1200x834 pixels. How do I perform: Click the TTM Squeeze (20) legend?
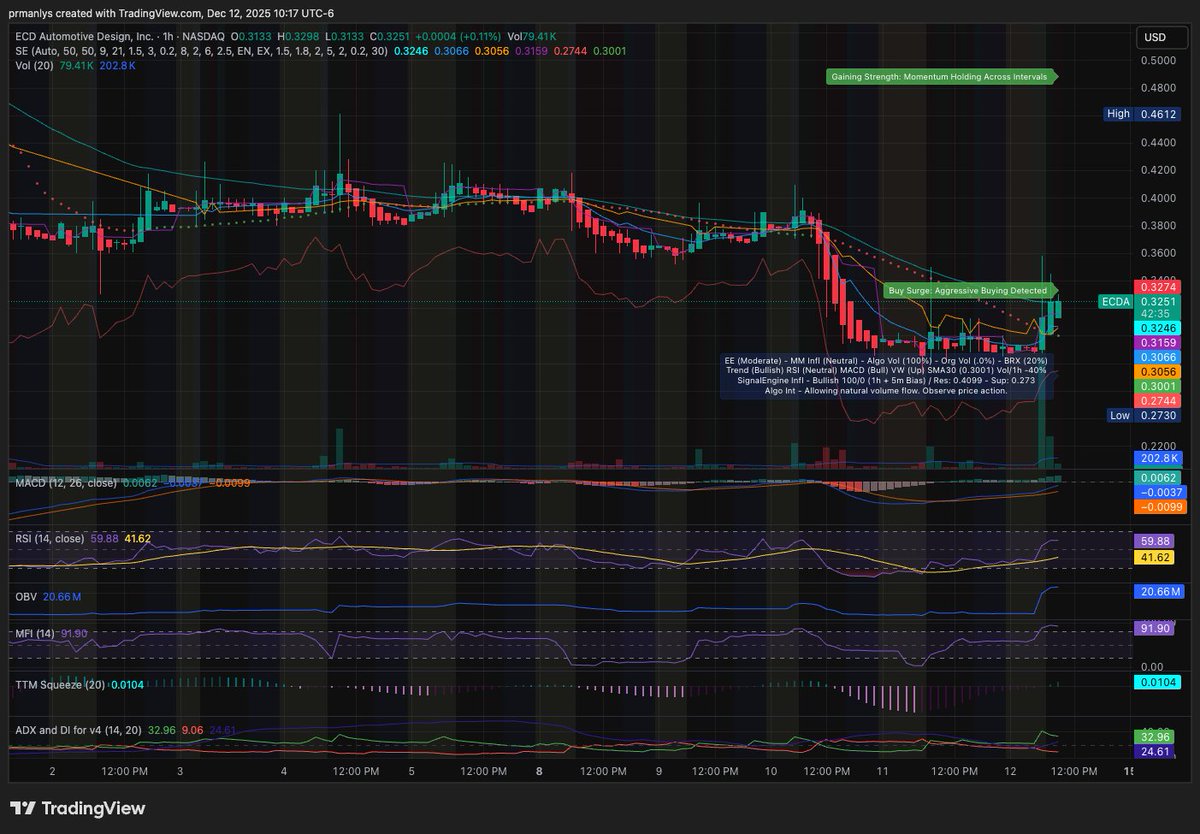58,685
